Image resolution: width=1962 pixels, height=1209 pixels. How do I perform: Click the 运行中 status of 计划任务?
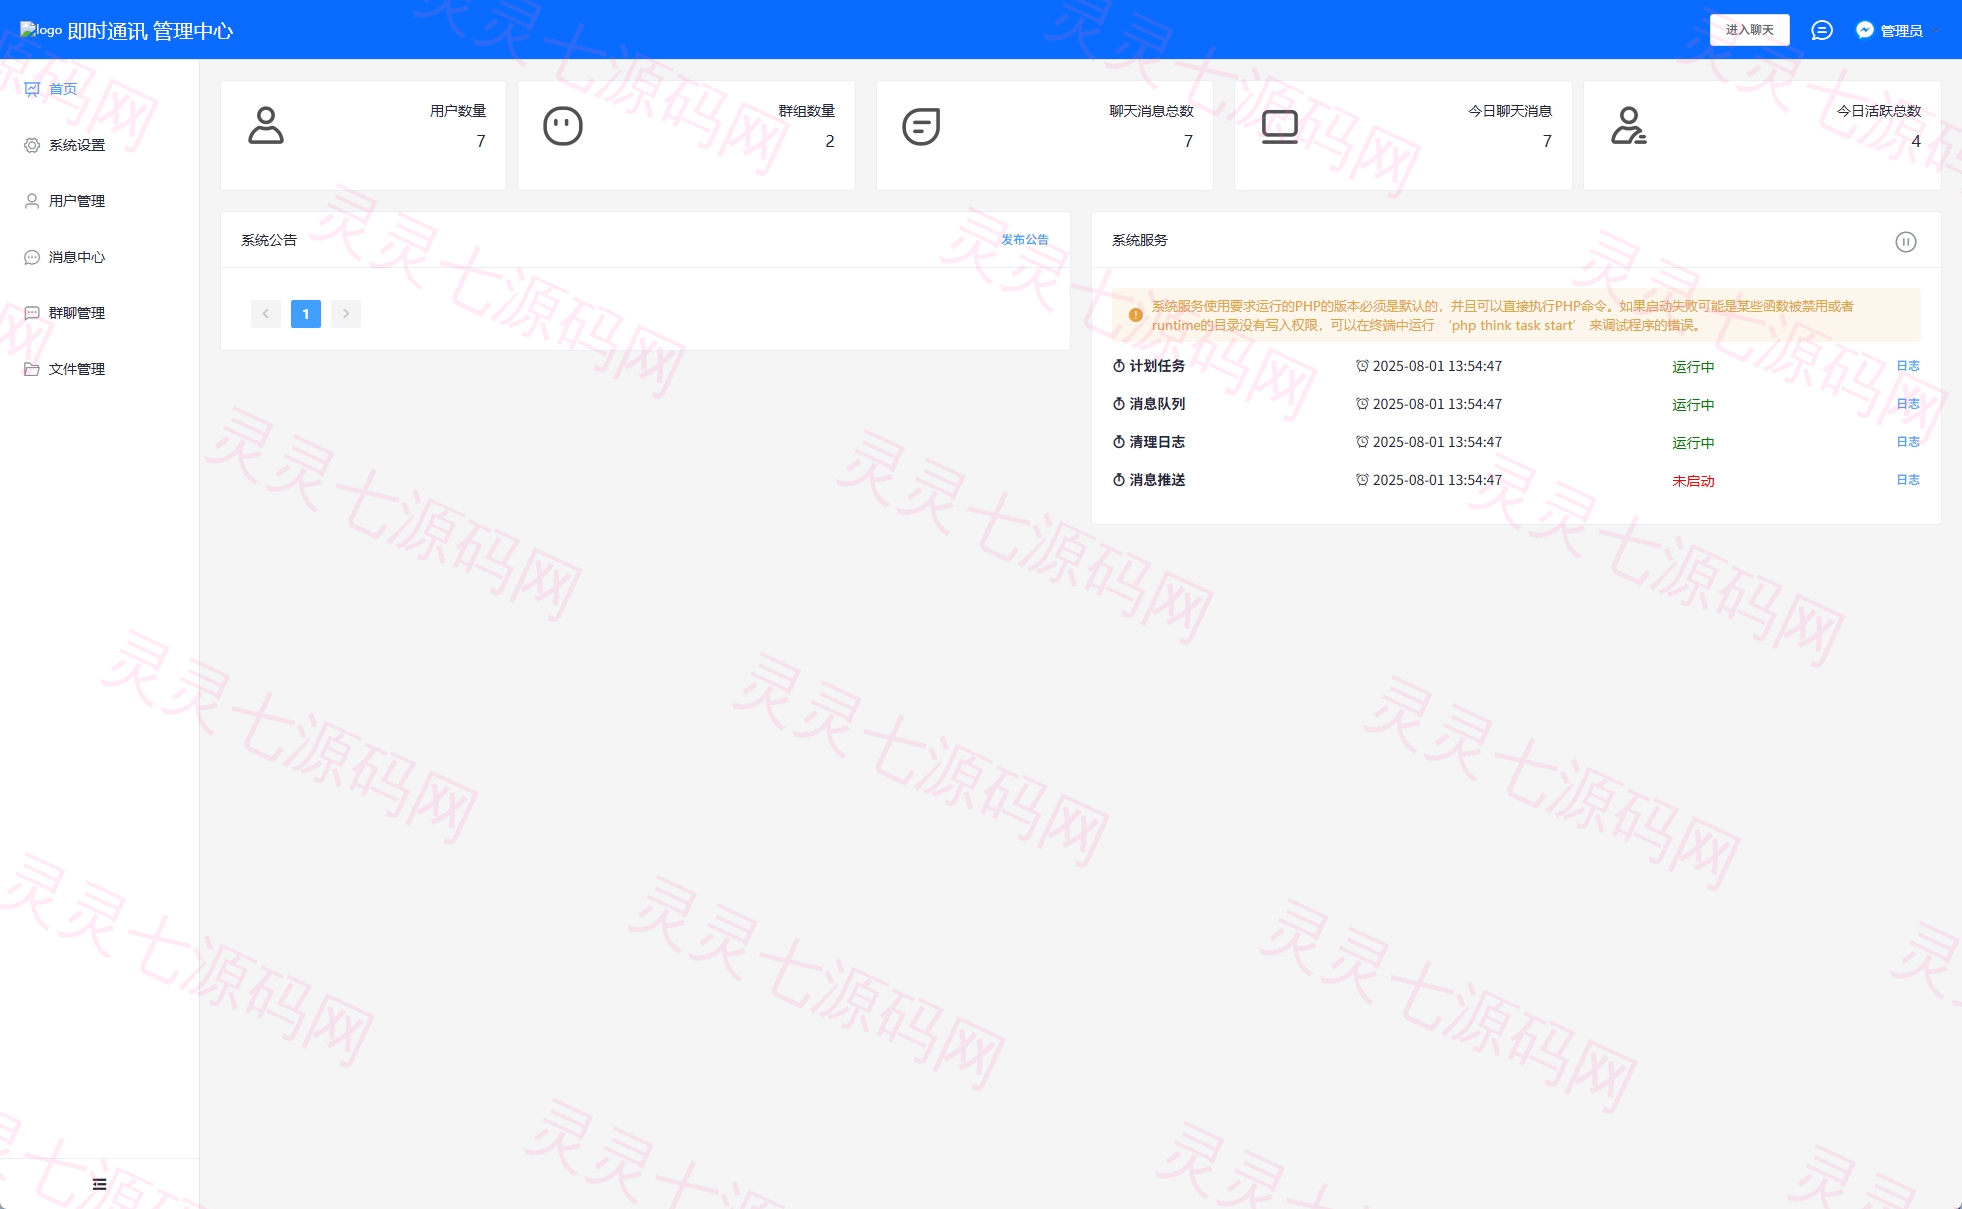[x=1693, y=367]
